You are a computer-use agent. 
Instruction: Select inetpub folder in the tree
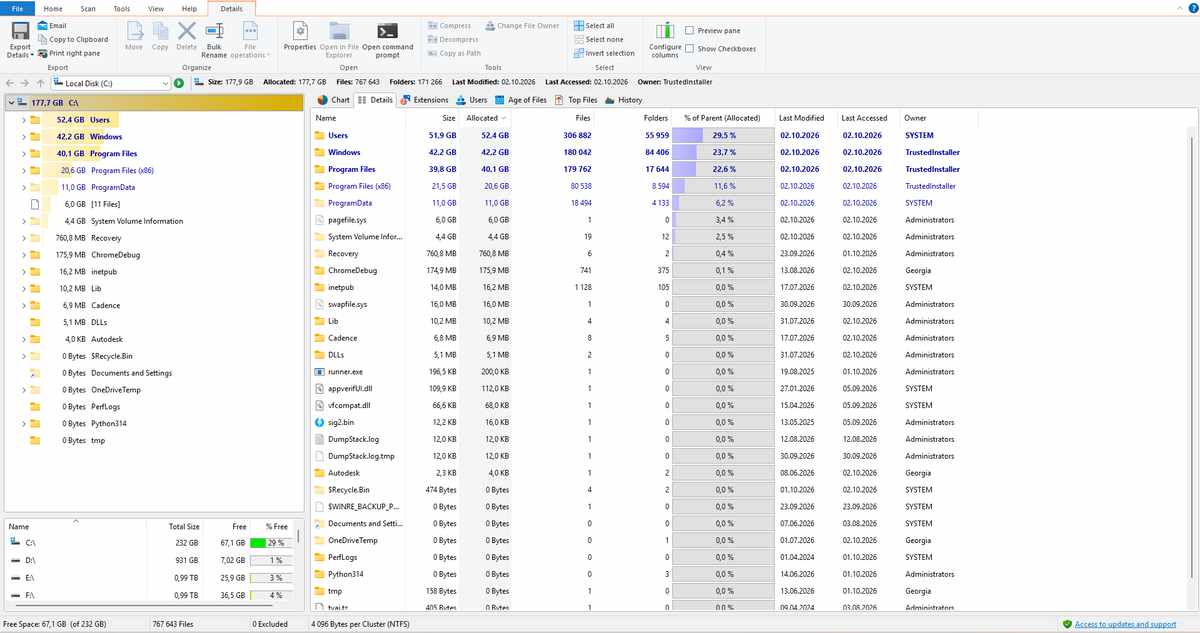(x=104, y=271)
